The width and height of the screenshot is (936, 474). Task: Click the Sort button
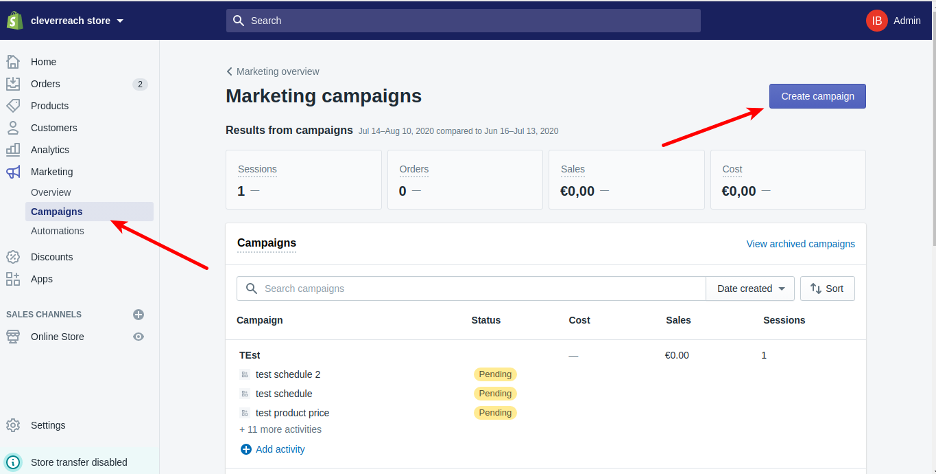827,289
